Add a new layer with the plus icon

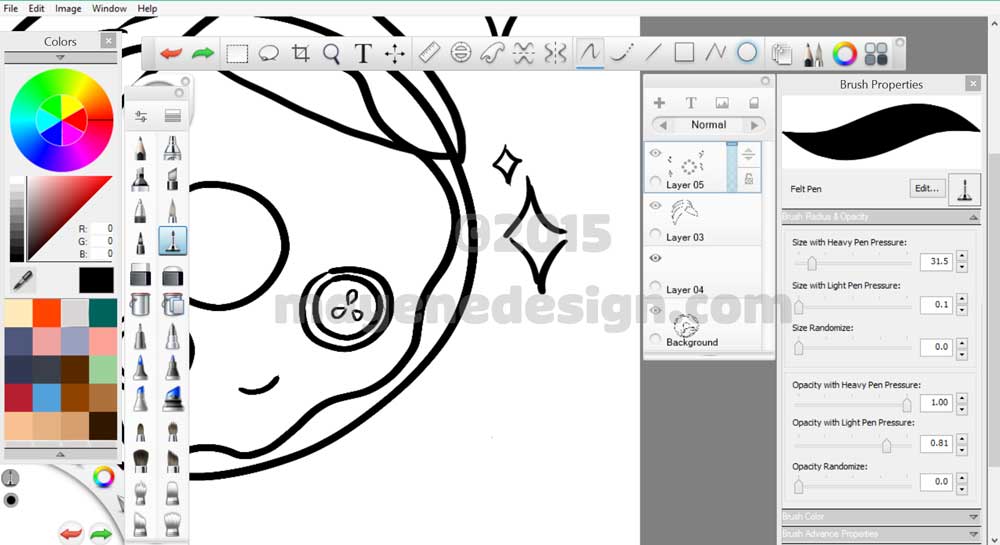point(659,103)
